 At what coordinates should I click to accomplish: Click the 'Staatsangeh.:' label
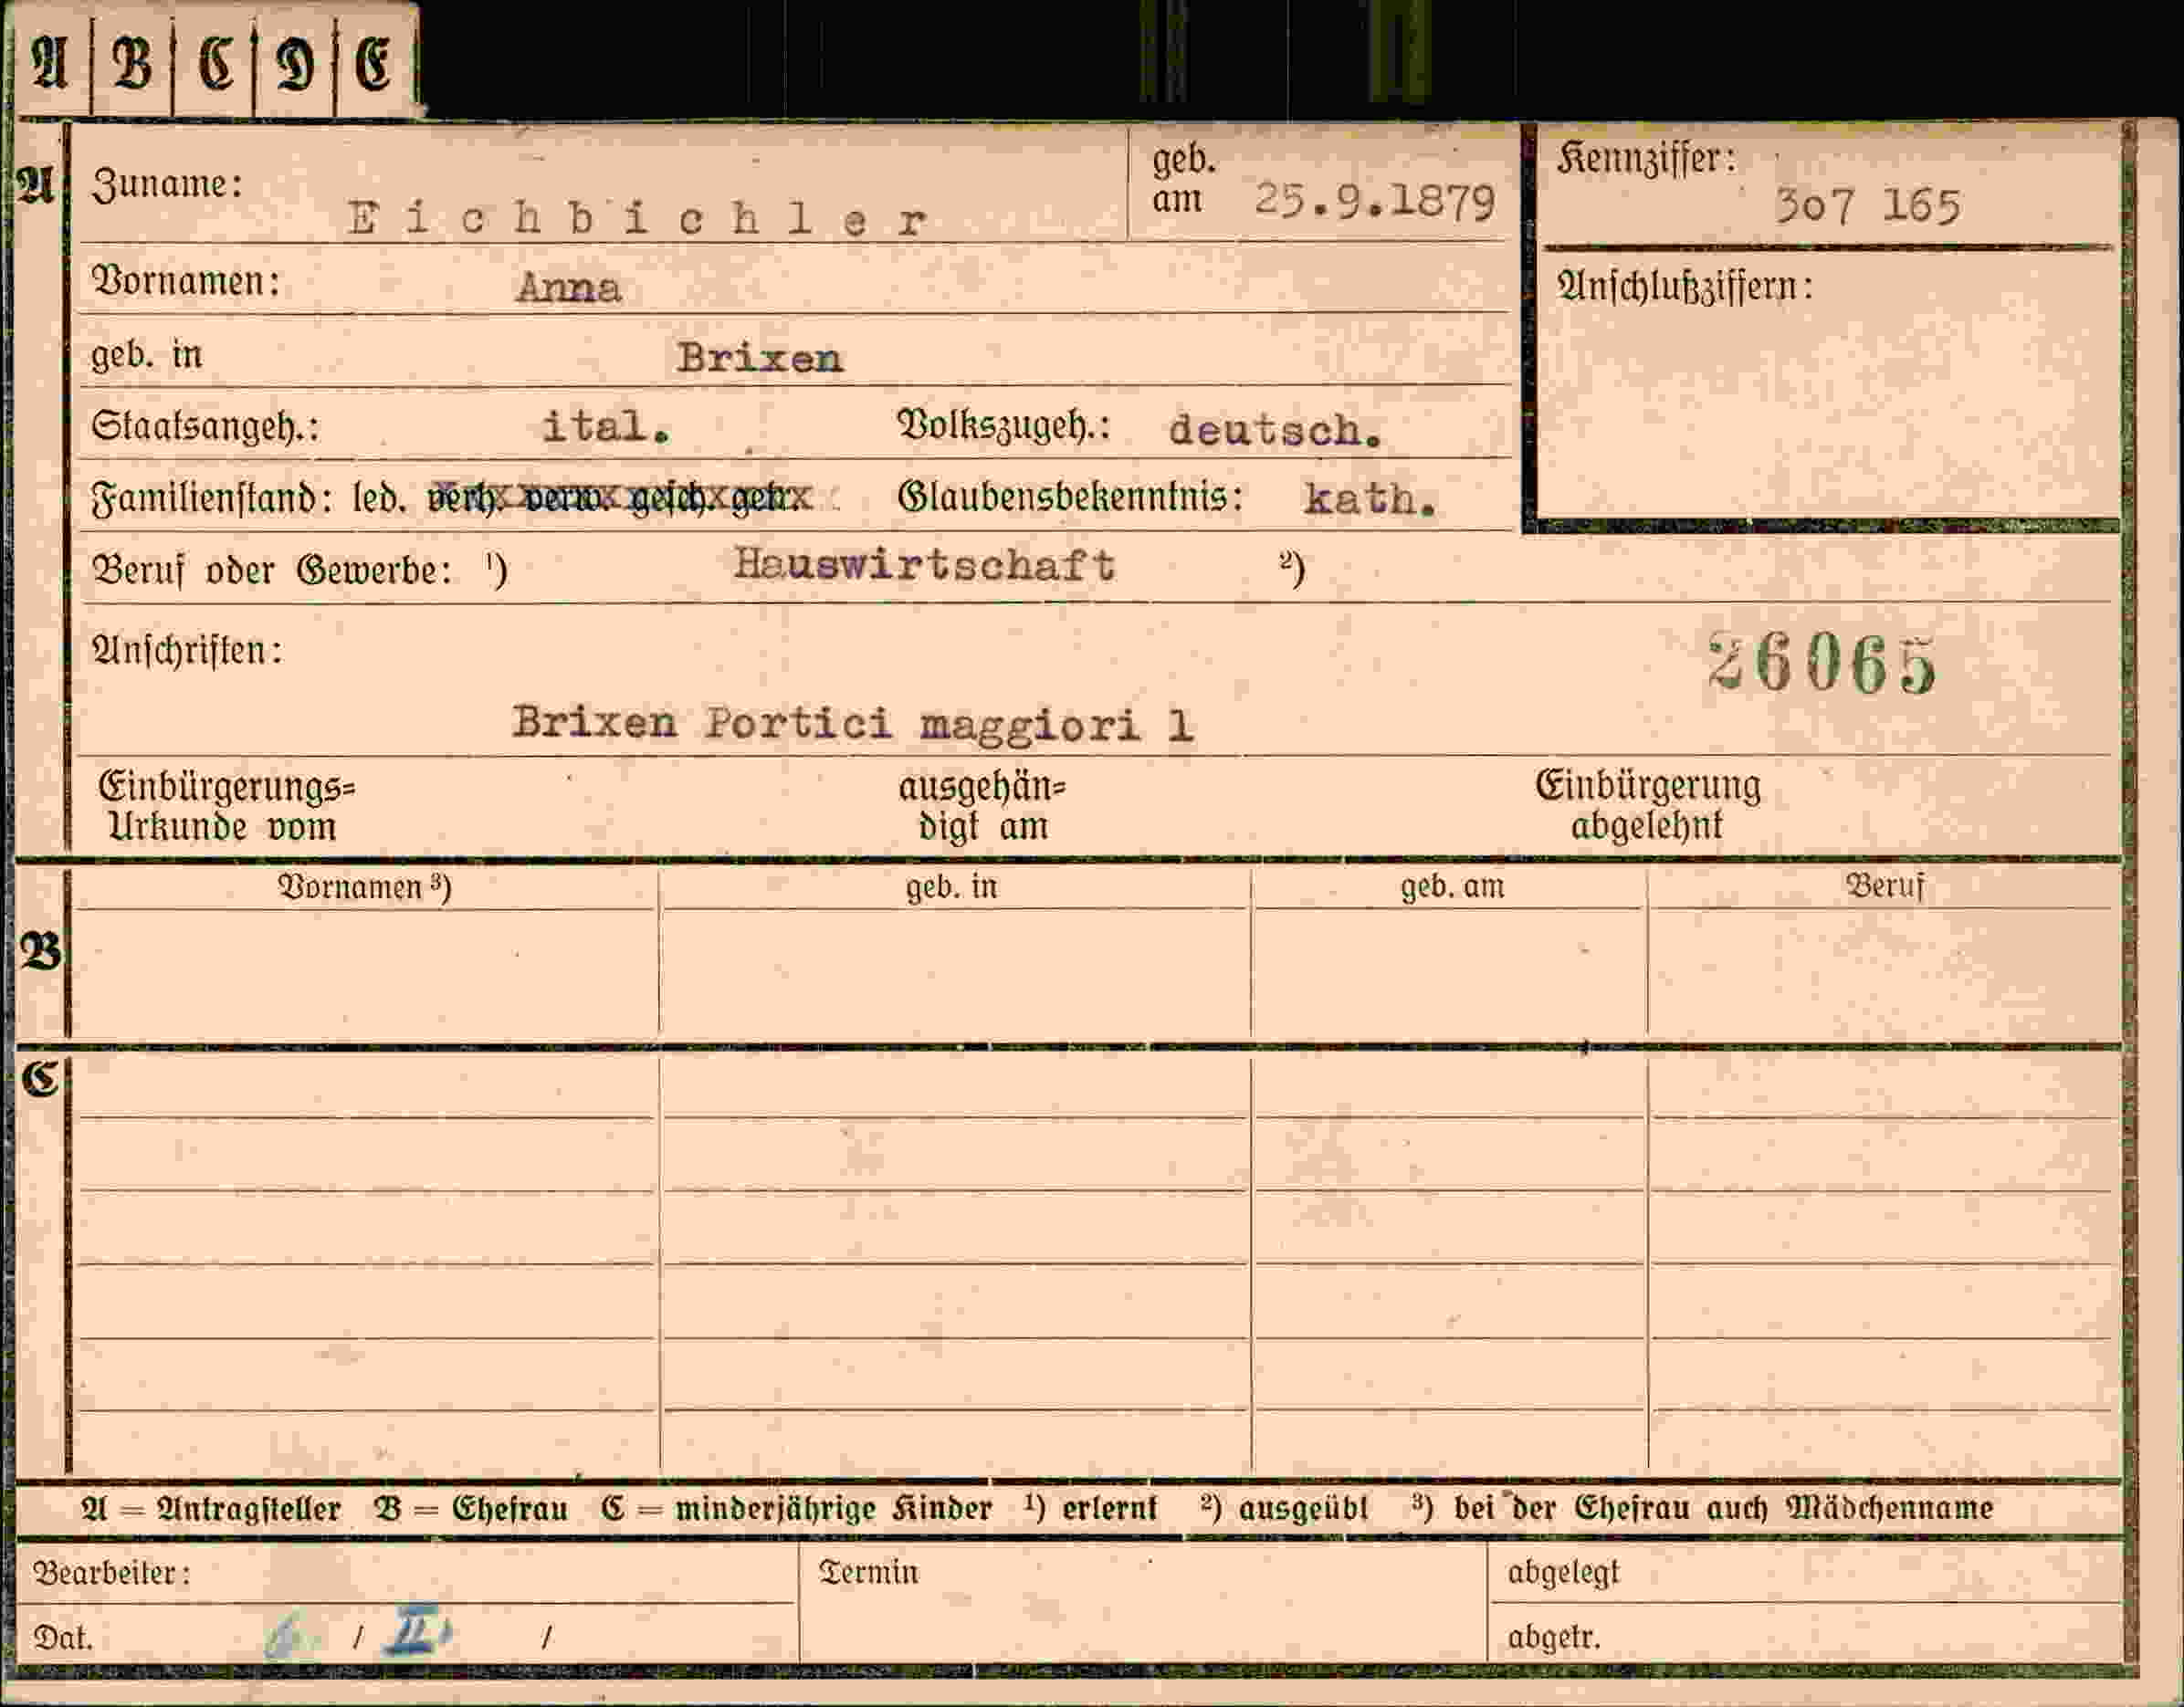(x=206, y=427)
